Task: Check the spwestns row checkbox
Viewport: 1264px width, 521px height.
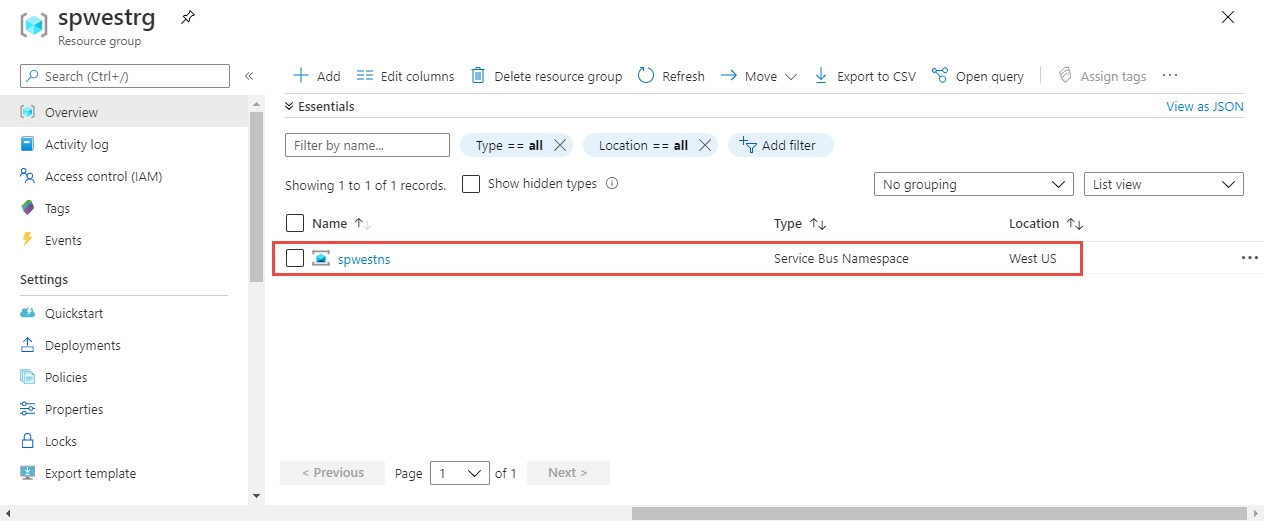Action: [295, 258]
